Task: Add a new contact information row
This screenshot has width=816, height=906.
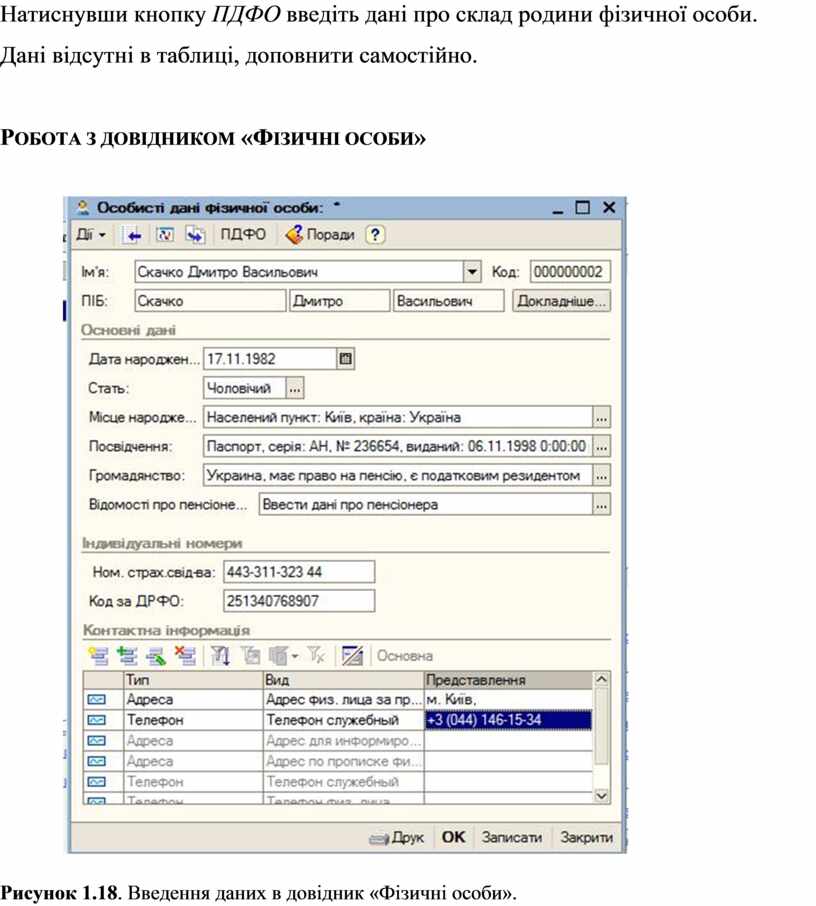Action: point(98,656)
